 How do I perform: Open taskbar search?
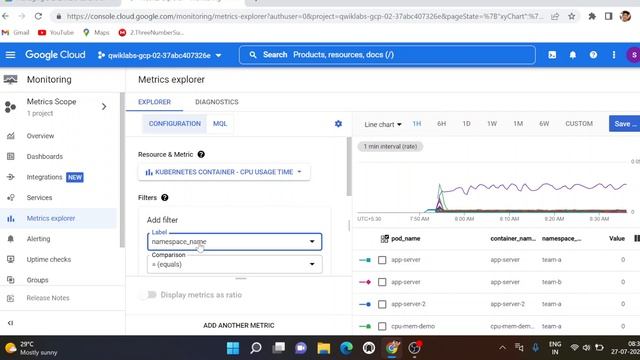click(256, 348)
